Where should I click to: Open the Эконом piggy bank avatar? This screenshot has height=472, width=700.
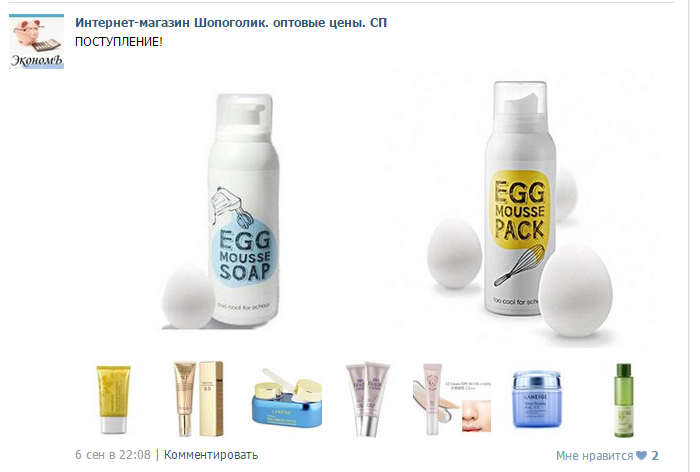pyautogui.click(x=37, y=42)
